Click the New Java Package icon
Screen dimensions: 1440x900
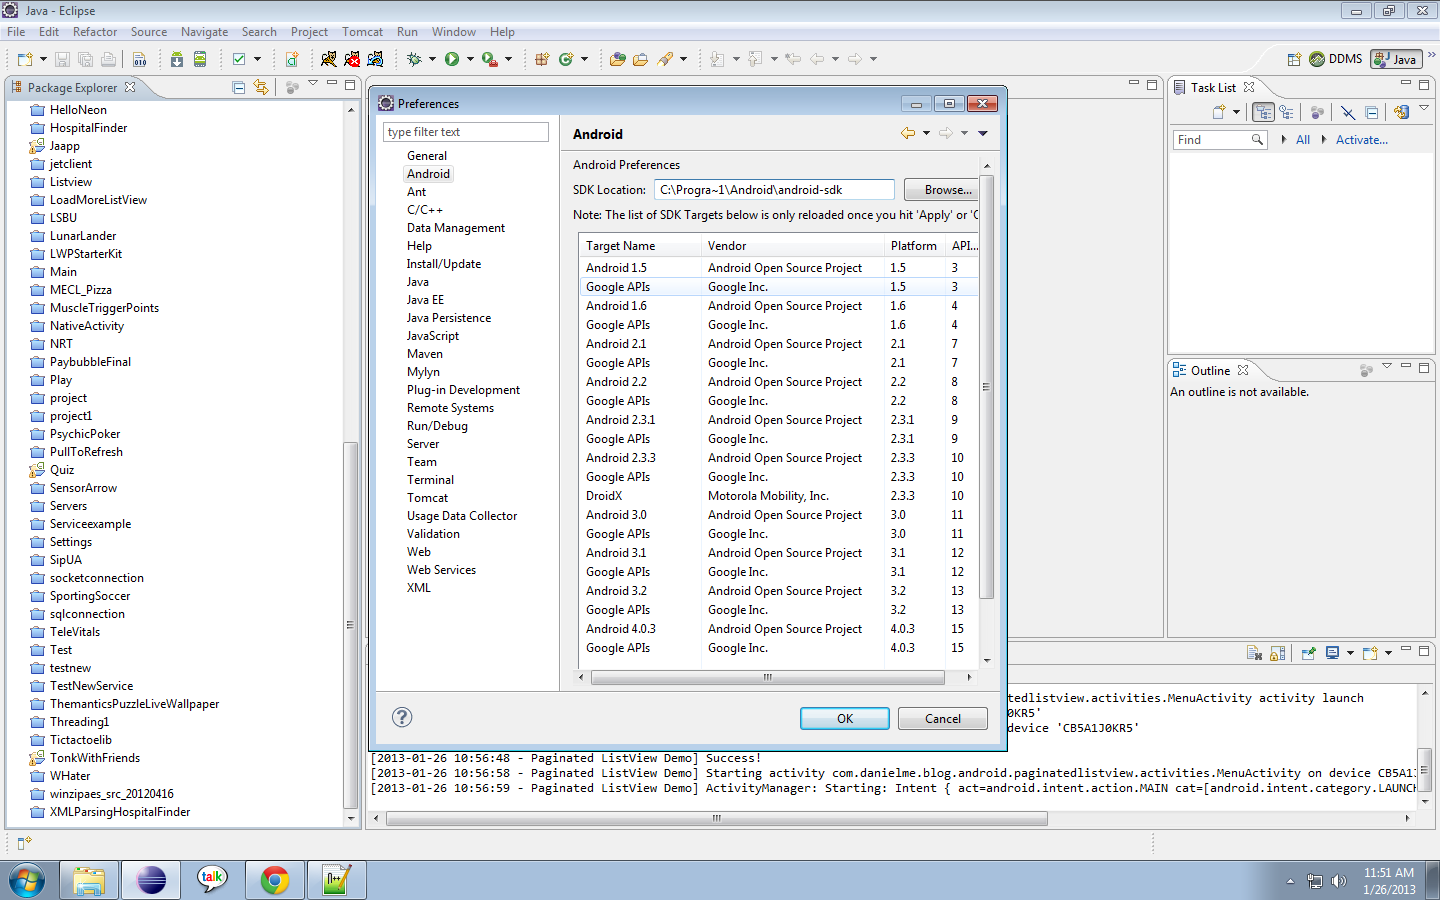pyautogui.click(x=542, y=59)
